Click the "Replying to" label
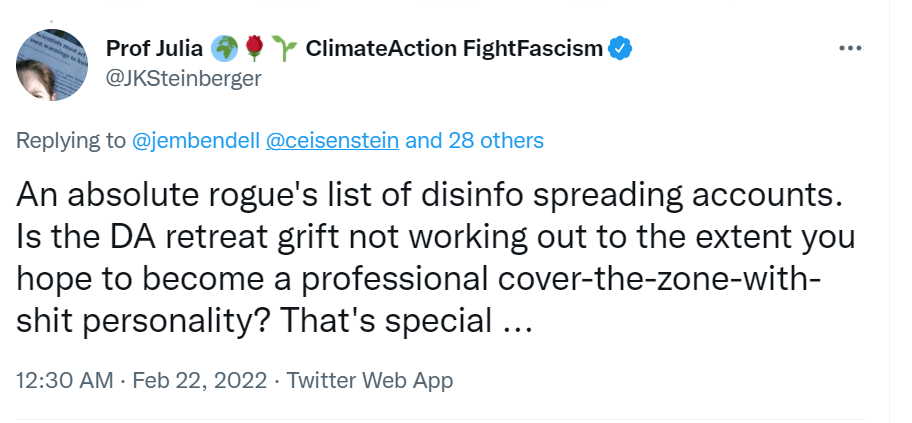 point(71,140)
